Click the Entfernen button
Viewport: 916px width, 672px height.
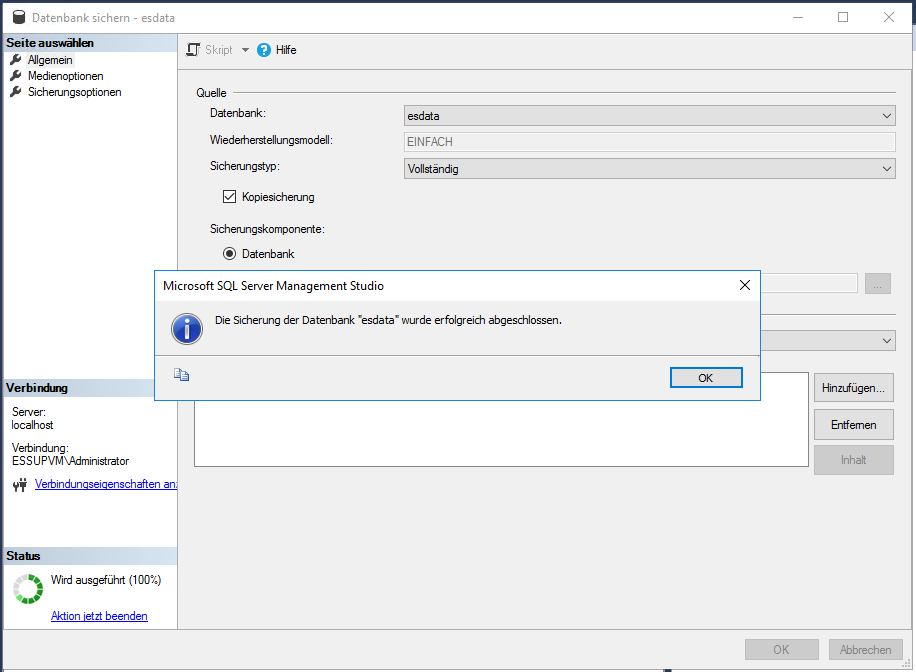click(853, 425)
